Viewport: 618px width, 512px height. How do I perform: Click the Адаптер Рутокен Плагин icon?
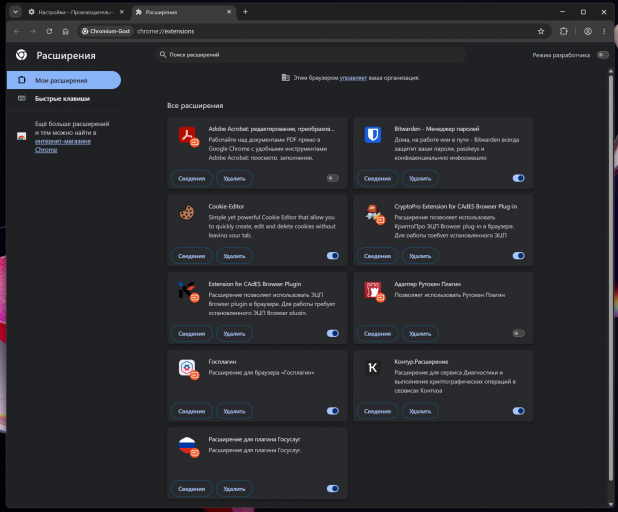click(374, 292)
